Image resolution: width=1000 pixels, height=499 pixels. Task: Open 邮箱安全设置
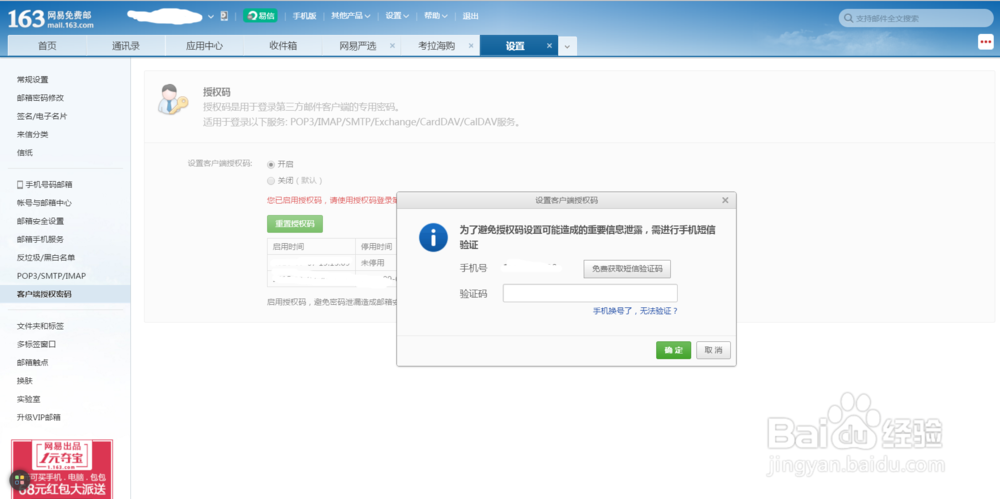click(40, 221)
